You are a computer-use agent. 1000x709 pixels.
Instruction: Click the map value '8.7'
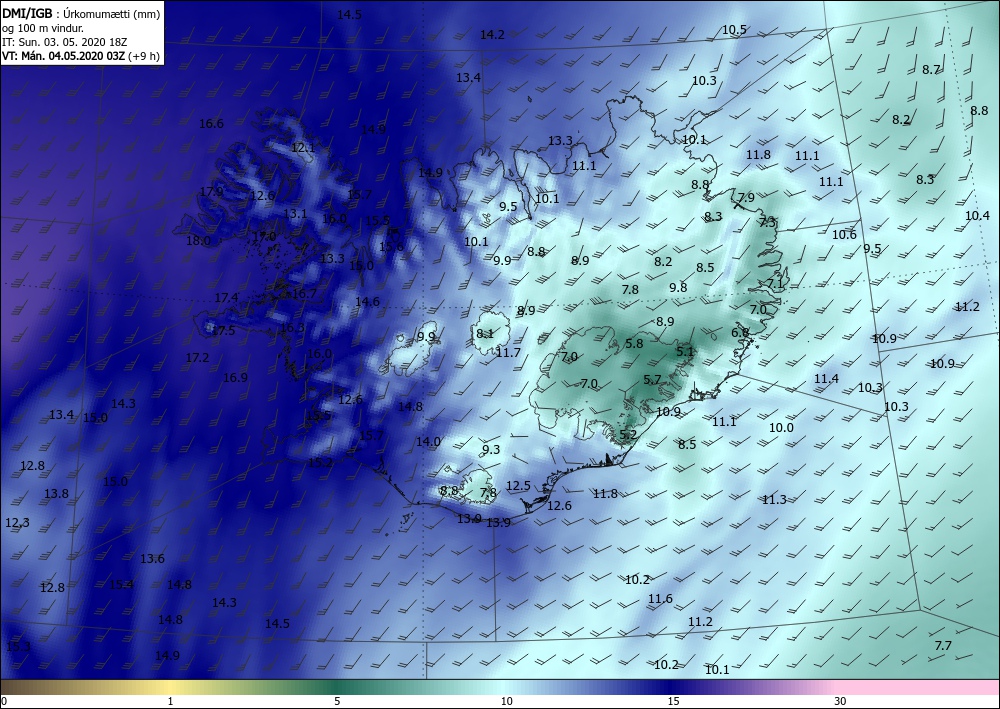pos(931,69)
